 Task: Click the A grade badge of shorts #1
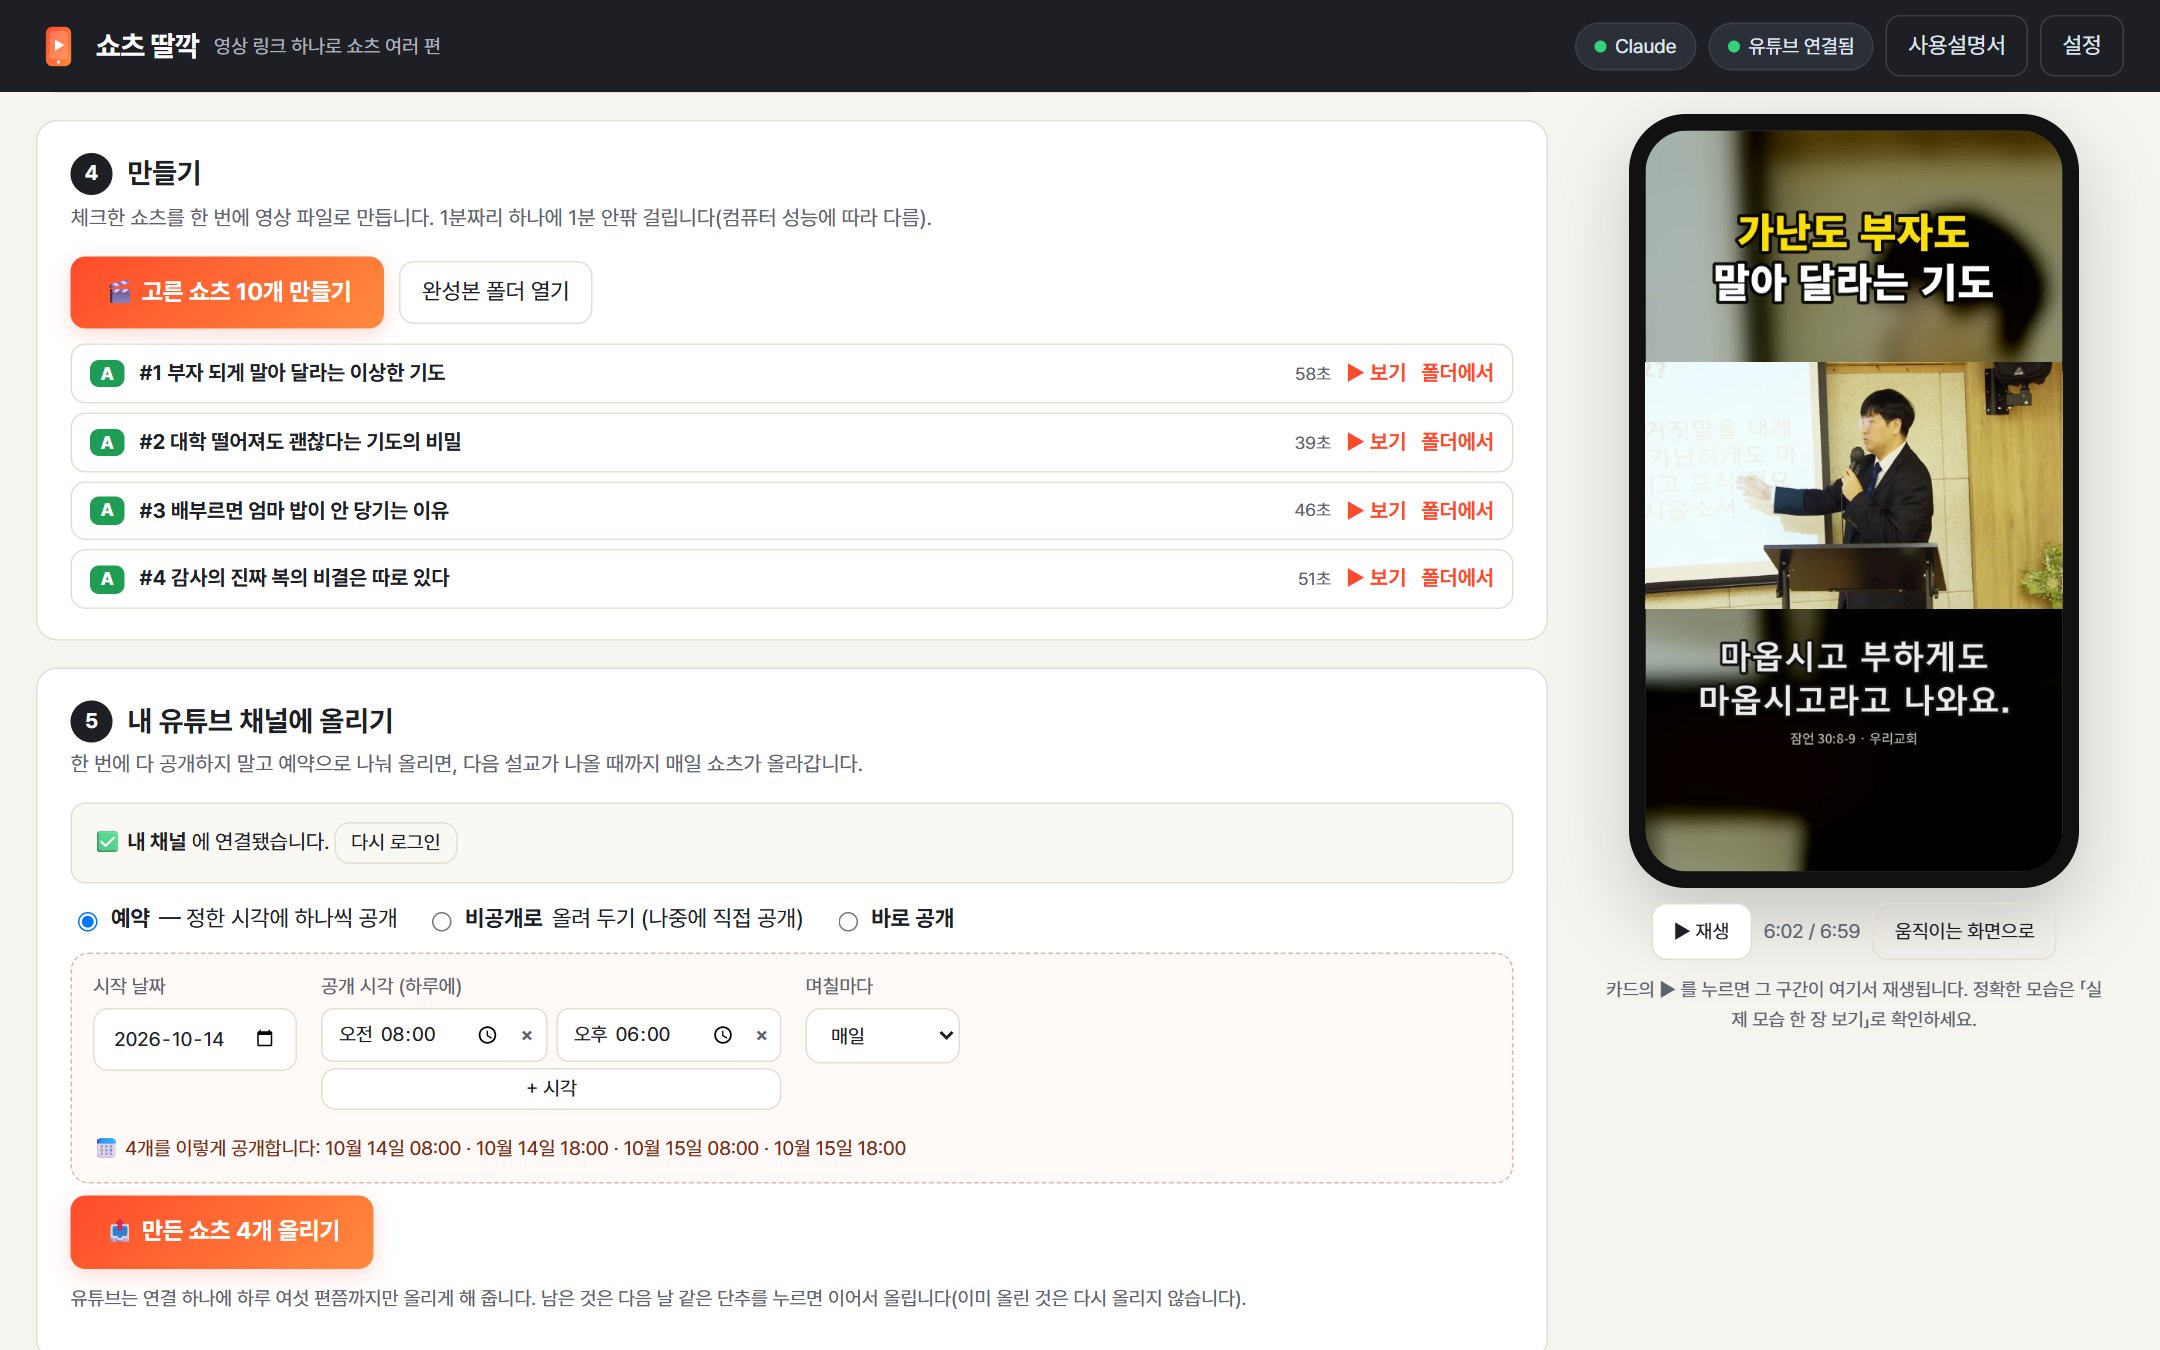pos(107,373)
